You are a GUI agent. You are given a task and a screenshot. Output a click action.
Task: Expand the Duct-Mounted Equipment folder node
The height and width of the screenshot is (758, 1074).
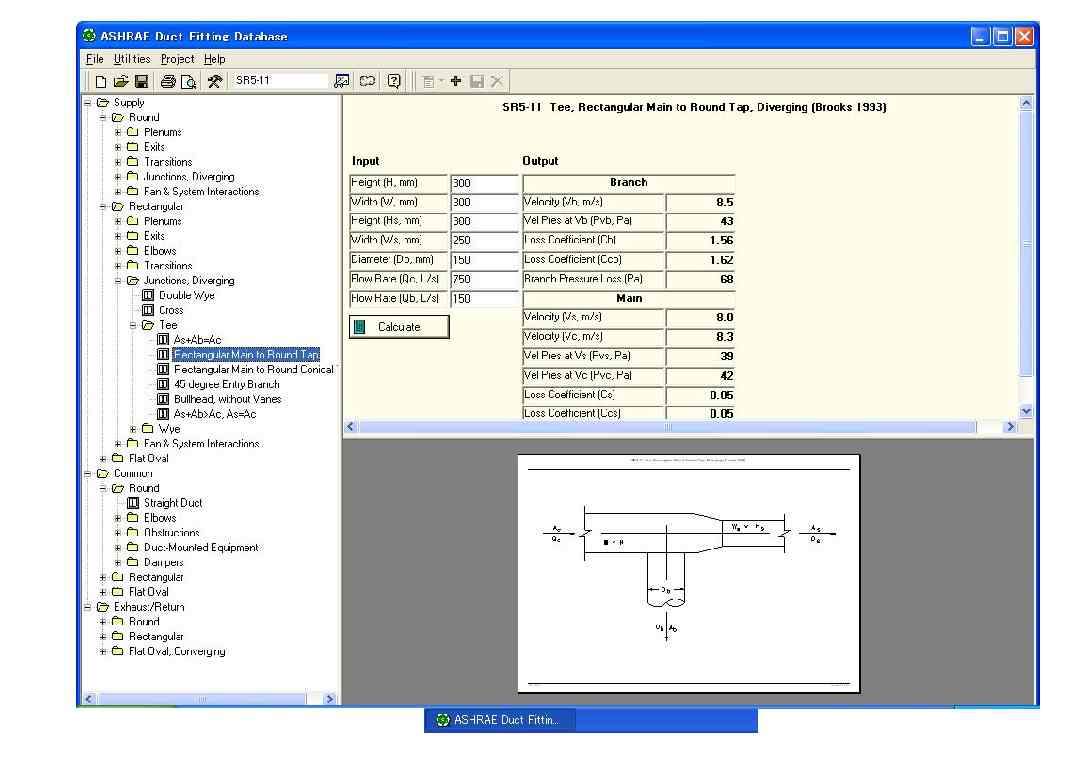point(118,548)
